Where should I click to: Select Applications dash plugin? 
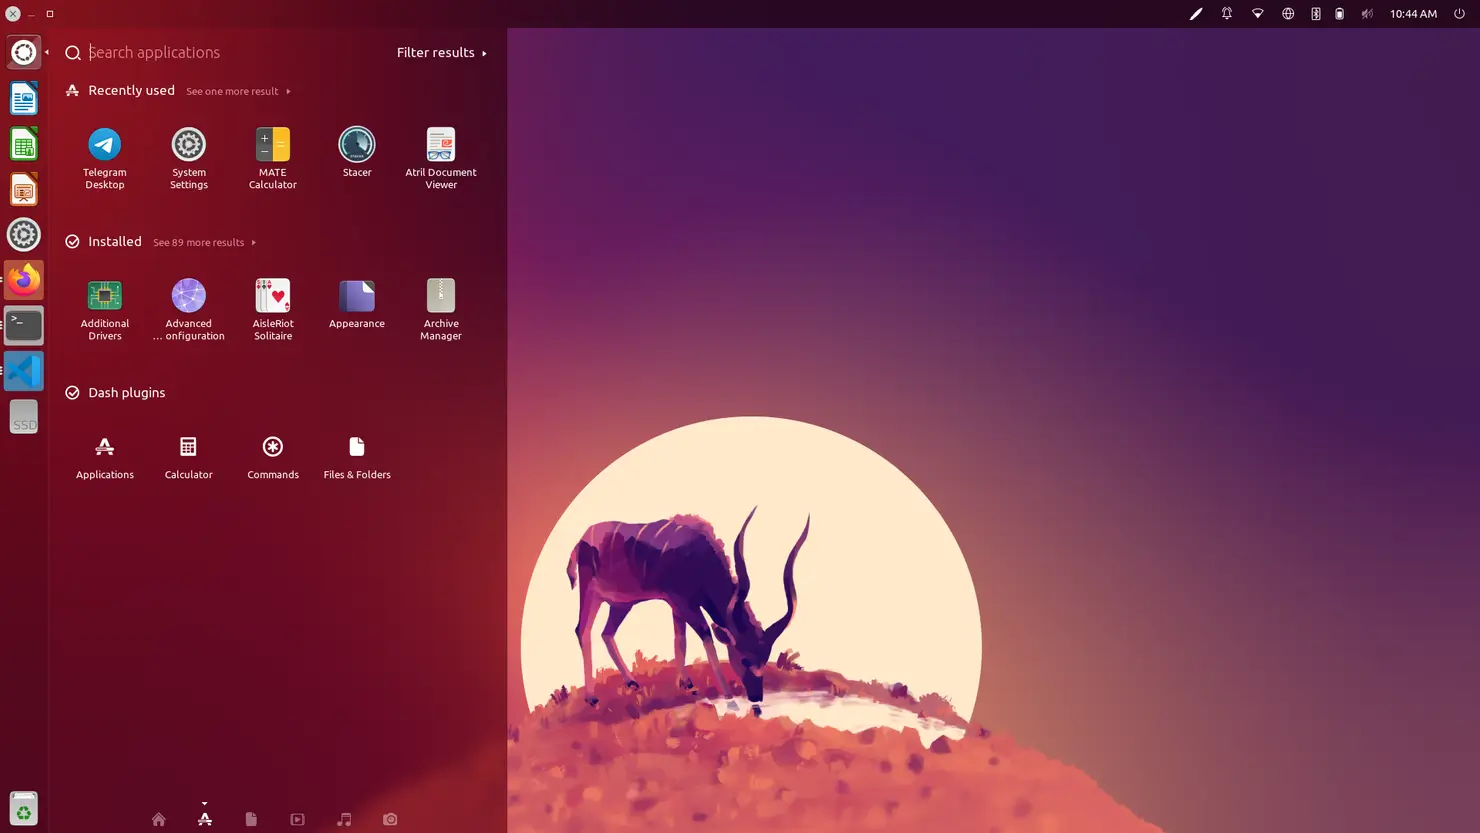coord(104,457)
